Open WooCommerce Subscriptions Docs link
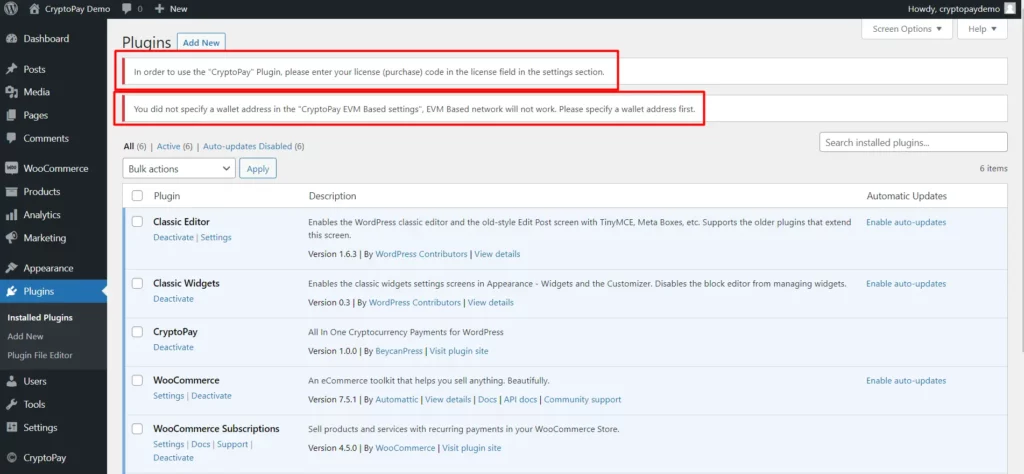Screen dimensions: 1024x474 point(200,445)
